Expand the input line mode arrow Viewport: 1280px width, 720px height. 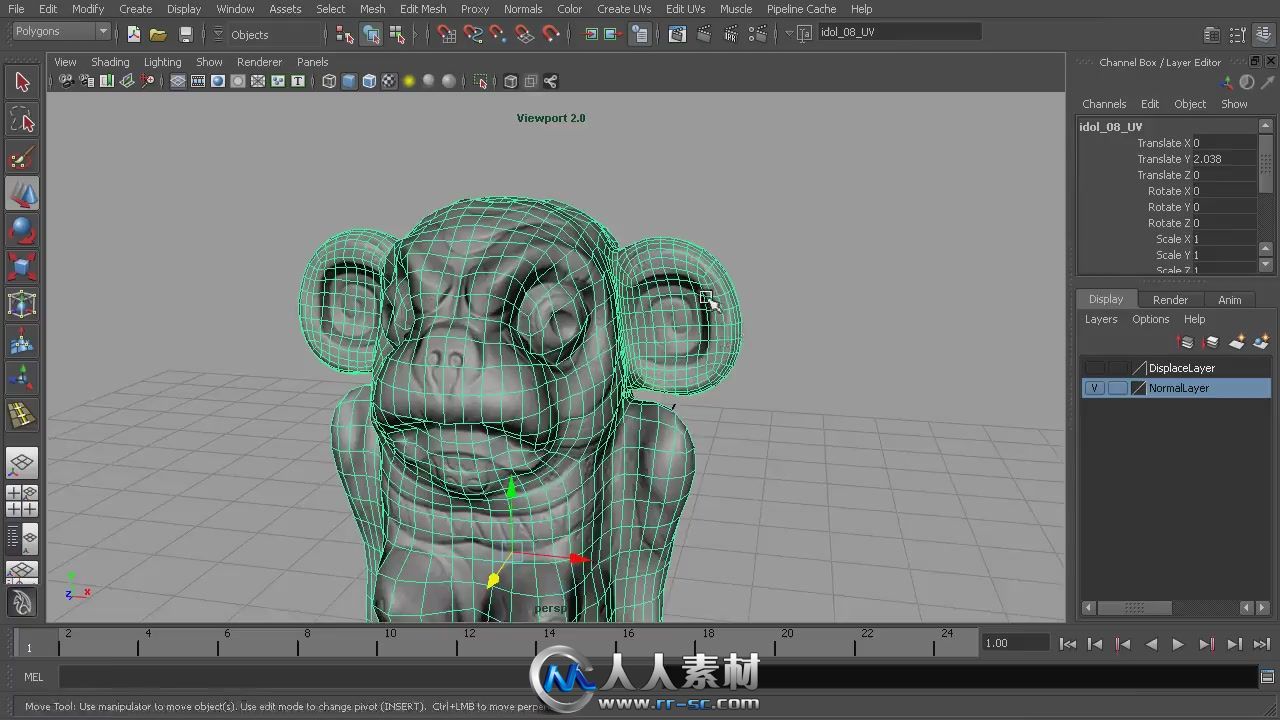click(789, 34)
